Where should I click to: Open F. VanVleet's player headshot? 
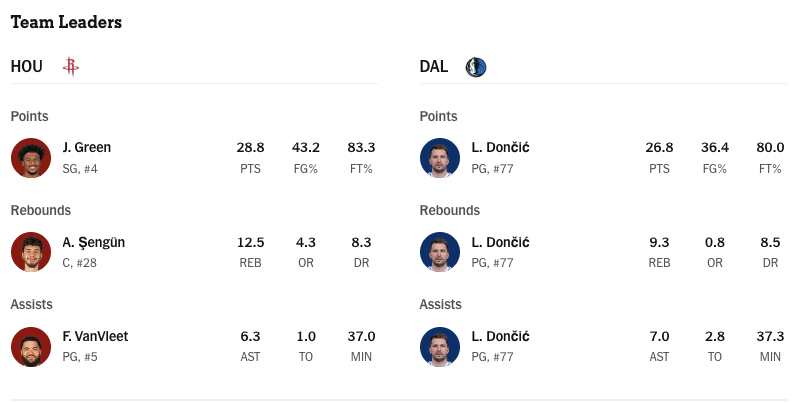click(31, 346)
